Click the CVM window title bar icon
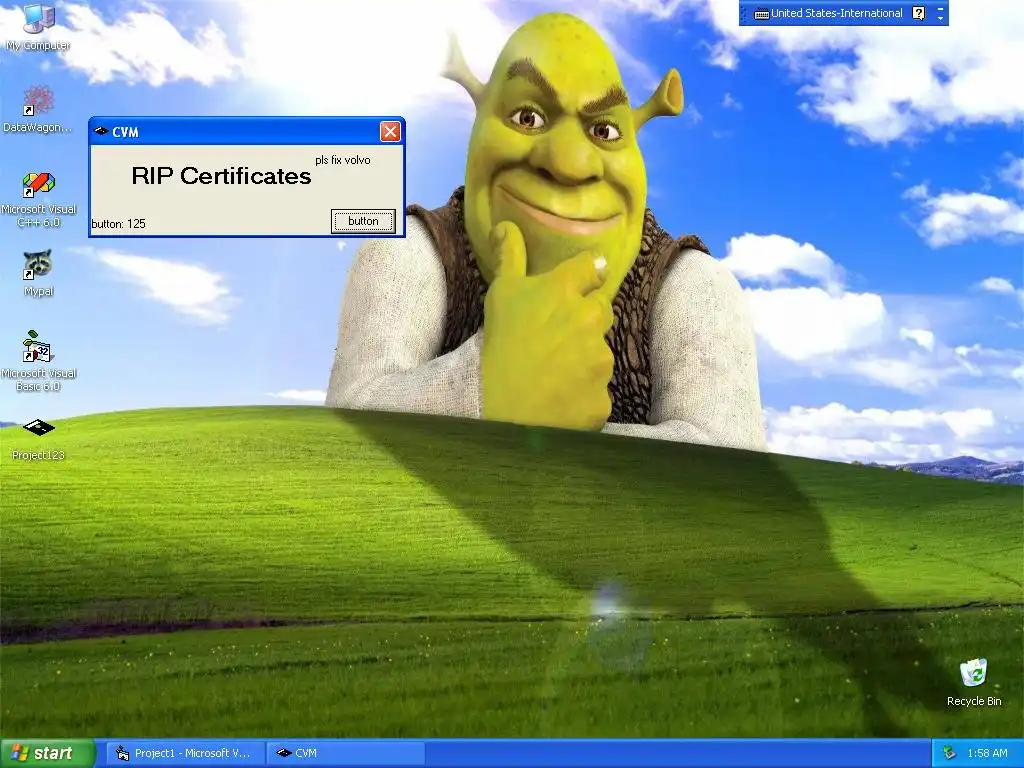 [x=101, y=132]
